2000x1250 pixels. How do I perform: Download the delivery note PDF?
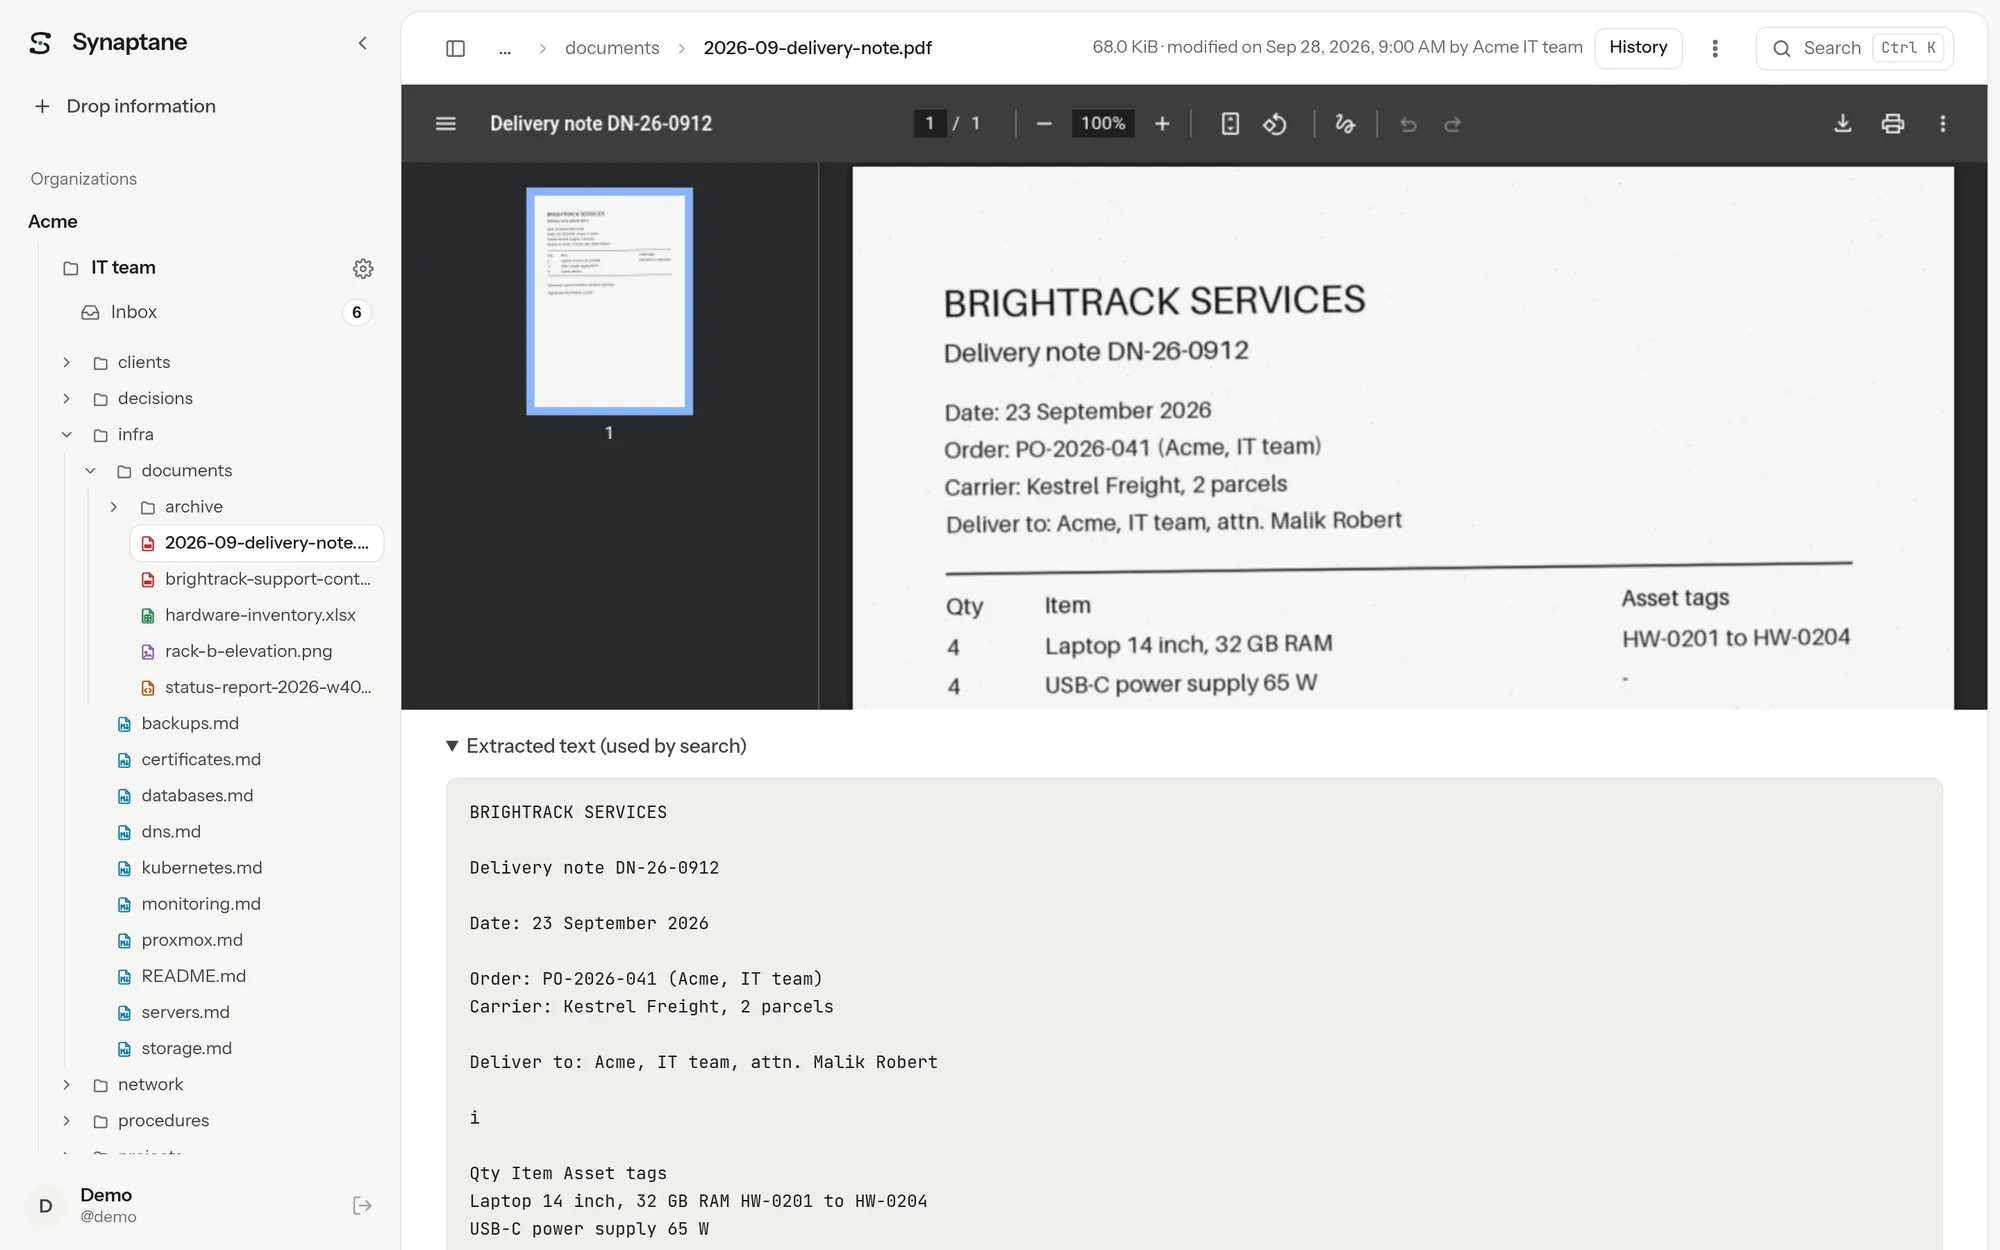click(x=1842, y=123)
